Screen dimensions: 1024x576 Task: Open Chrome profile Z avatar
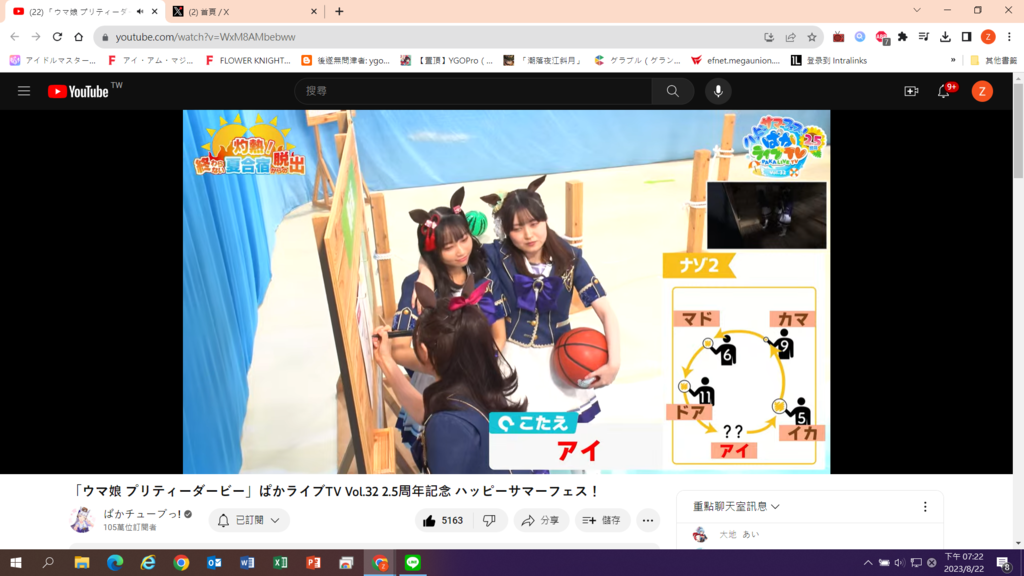point(988,37)
